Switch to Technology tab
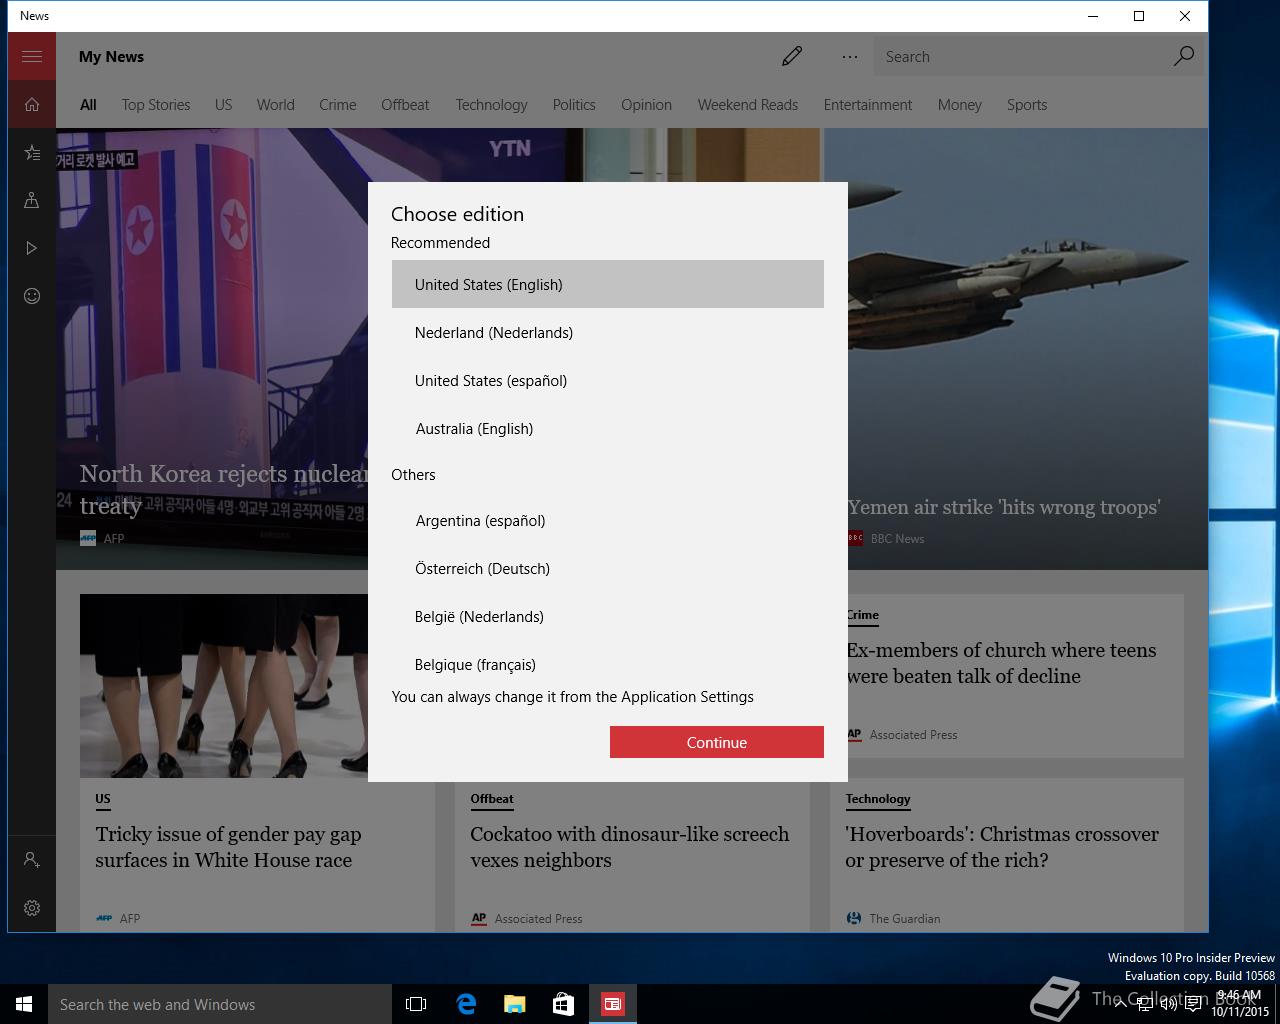 [491, 104]
